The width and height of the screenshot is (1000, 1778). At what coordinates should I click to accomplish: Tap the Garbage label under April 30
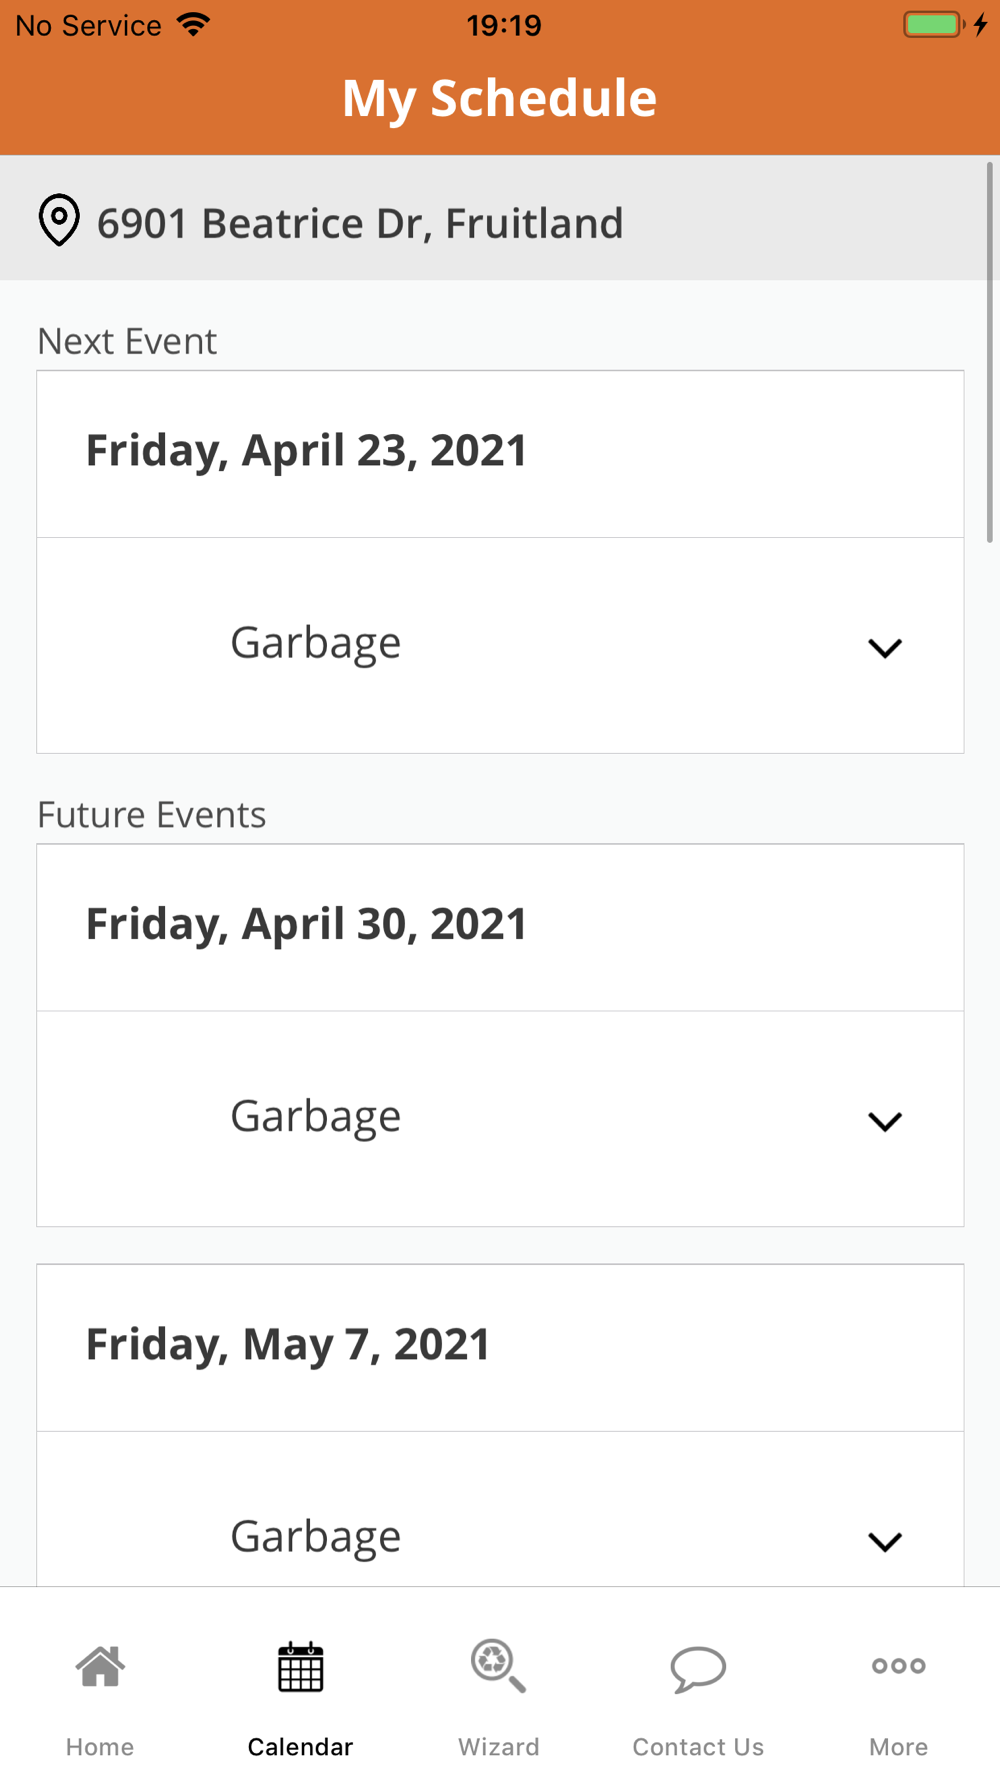click(x=316, y=1116)
